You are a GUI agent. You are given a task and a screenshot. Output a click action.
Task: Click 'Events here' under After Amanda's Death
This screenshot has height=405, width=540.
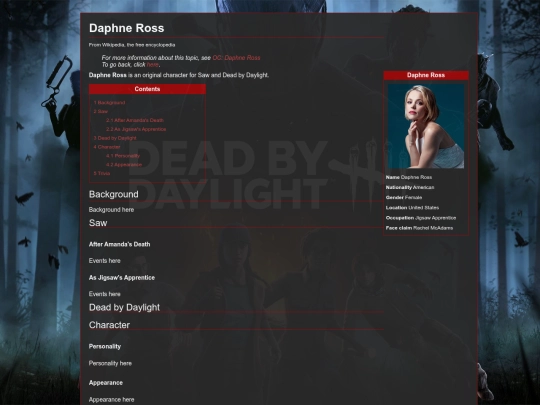point(105,261)
